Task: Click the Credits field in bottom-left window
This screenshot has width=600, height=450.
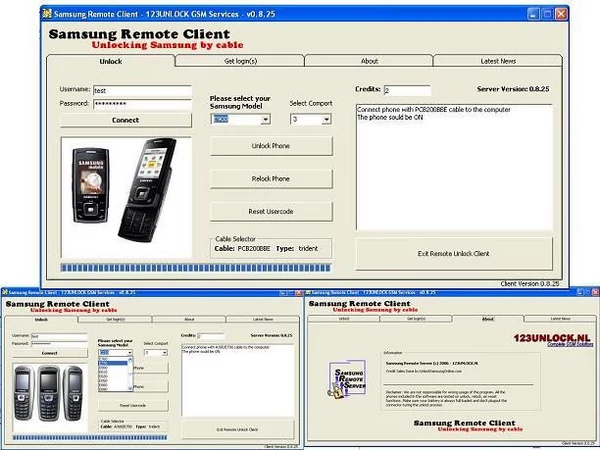Action: [x=211, y=336]
